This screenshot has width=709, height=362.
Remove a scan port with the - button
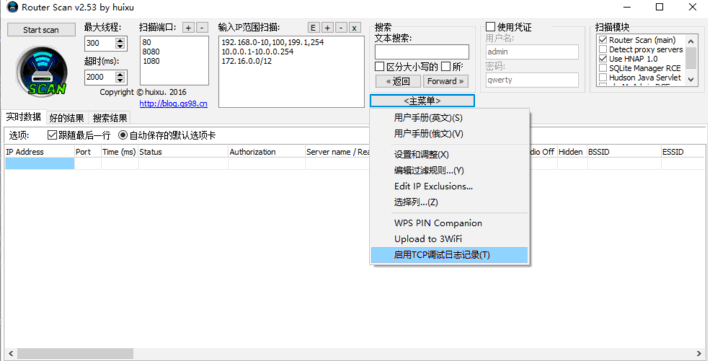coord(202,28)
